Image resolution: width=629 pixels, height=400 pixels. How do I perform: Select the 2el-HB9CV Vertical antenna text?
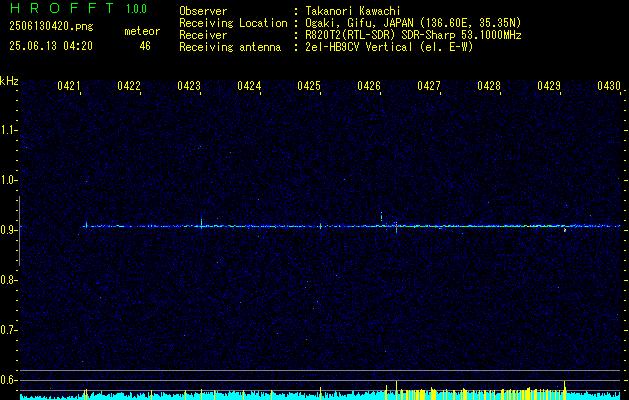coord(389,47)
